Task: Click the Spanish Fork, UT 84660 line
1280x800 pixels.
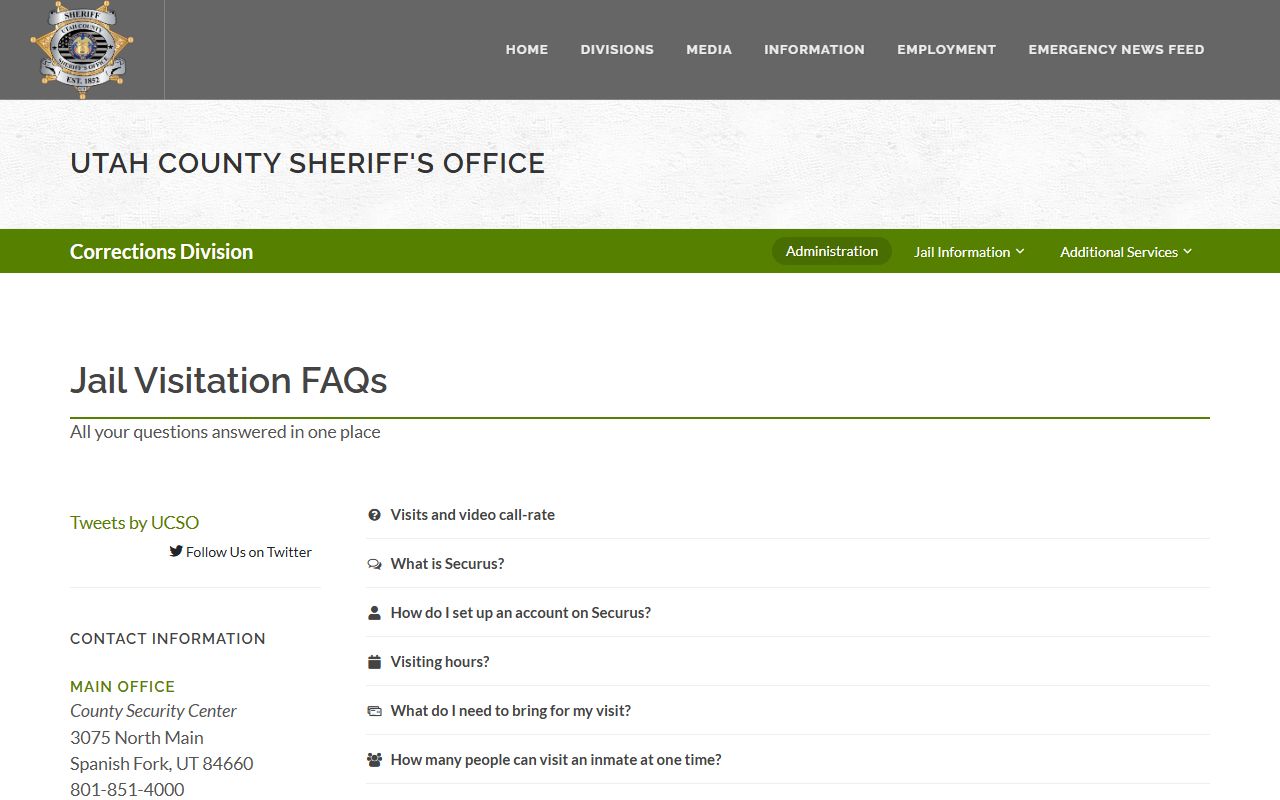Action: (162, 763)
